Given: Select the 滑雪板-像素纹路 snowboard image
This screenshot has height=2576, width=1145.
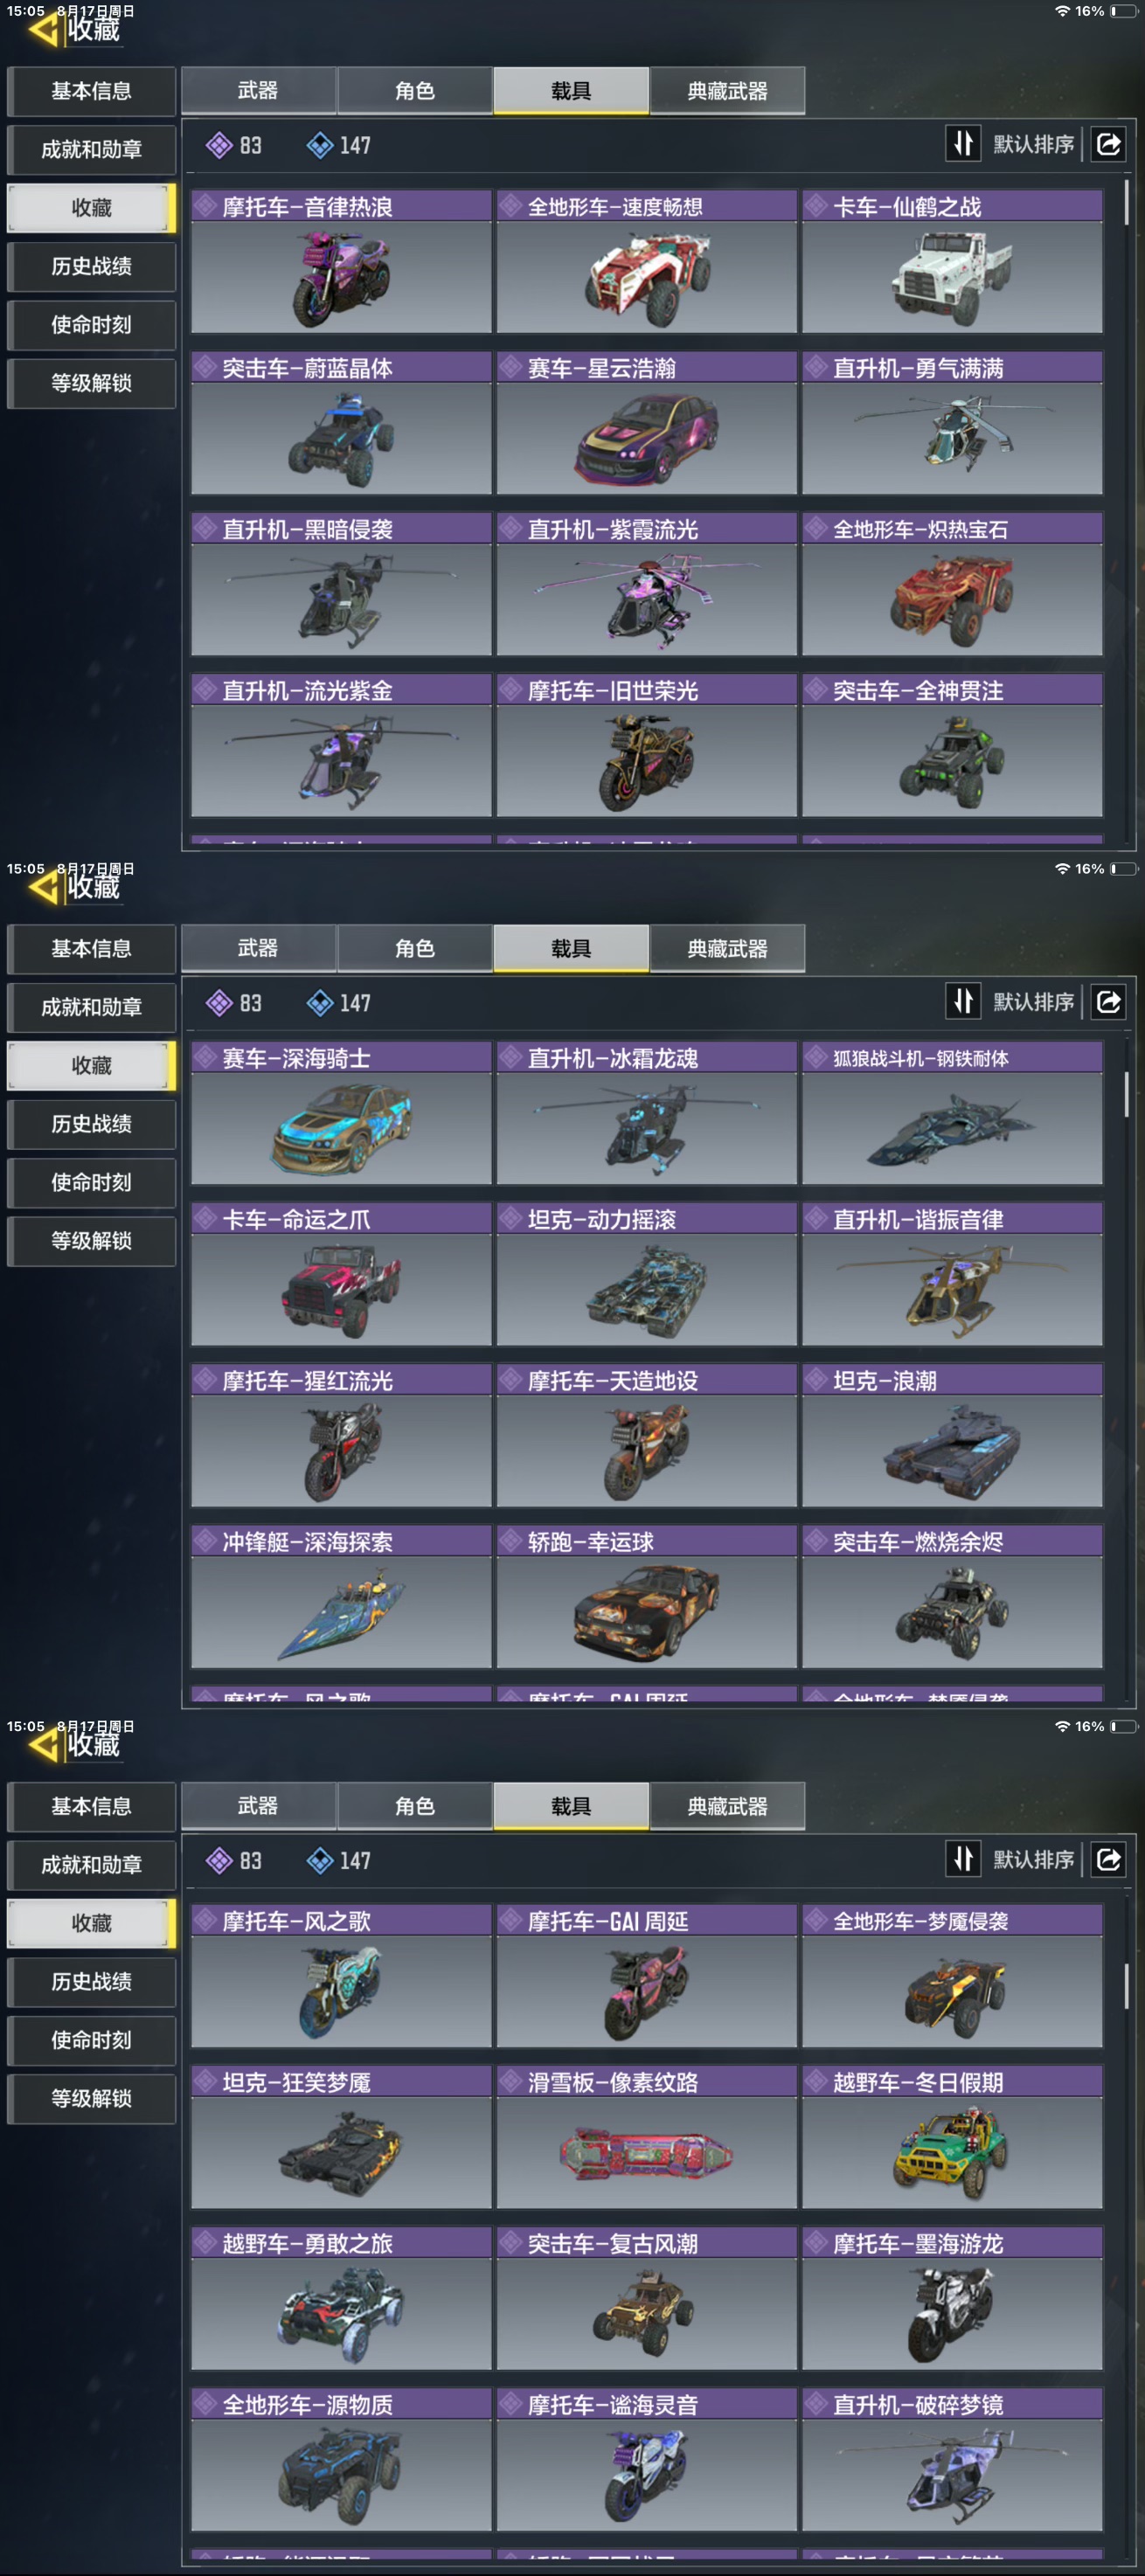Looking at the screenshot, I should pyautogui.click(x=646, y=2153).
